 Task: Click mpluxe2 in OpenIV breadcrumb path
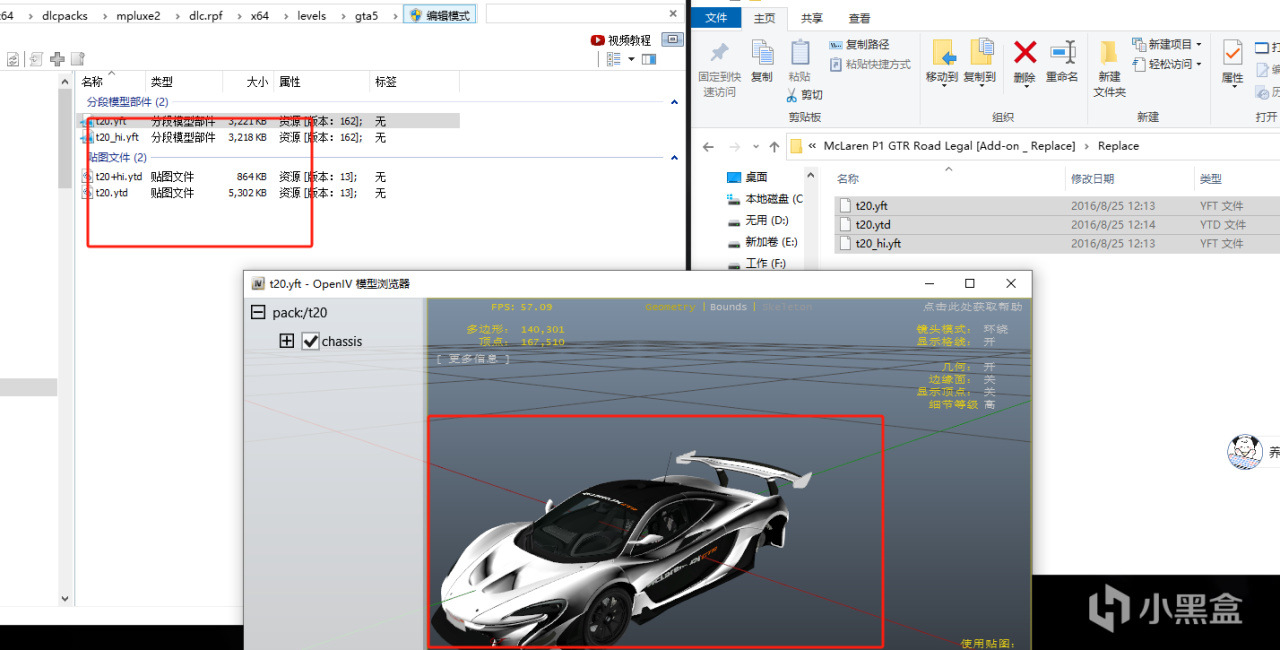pyautogui.click(x=138, y=16)
